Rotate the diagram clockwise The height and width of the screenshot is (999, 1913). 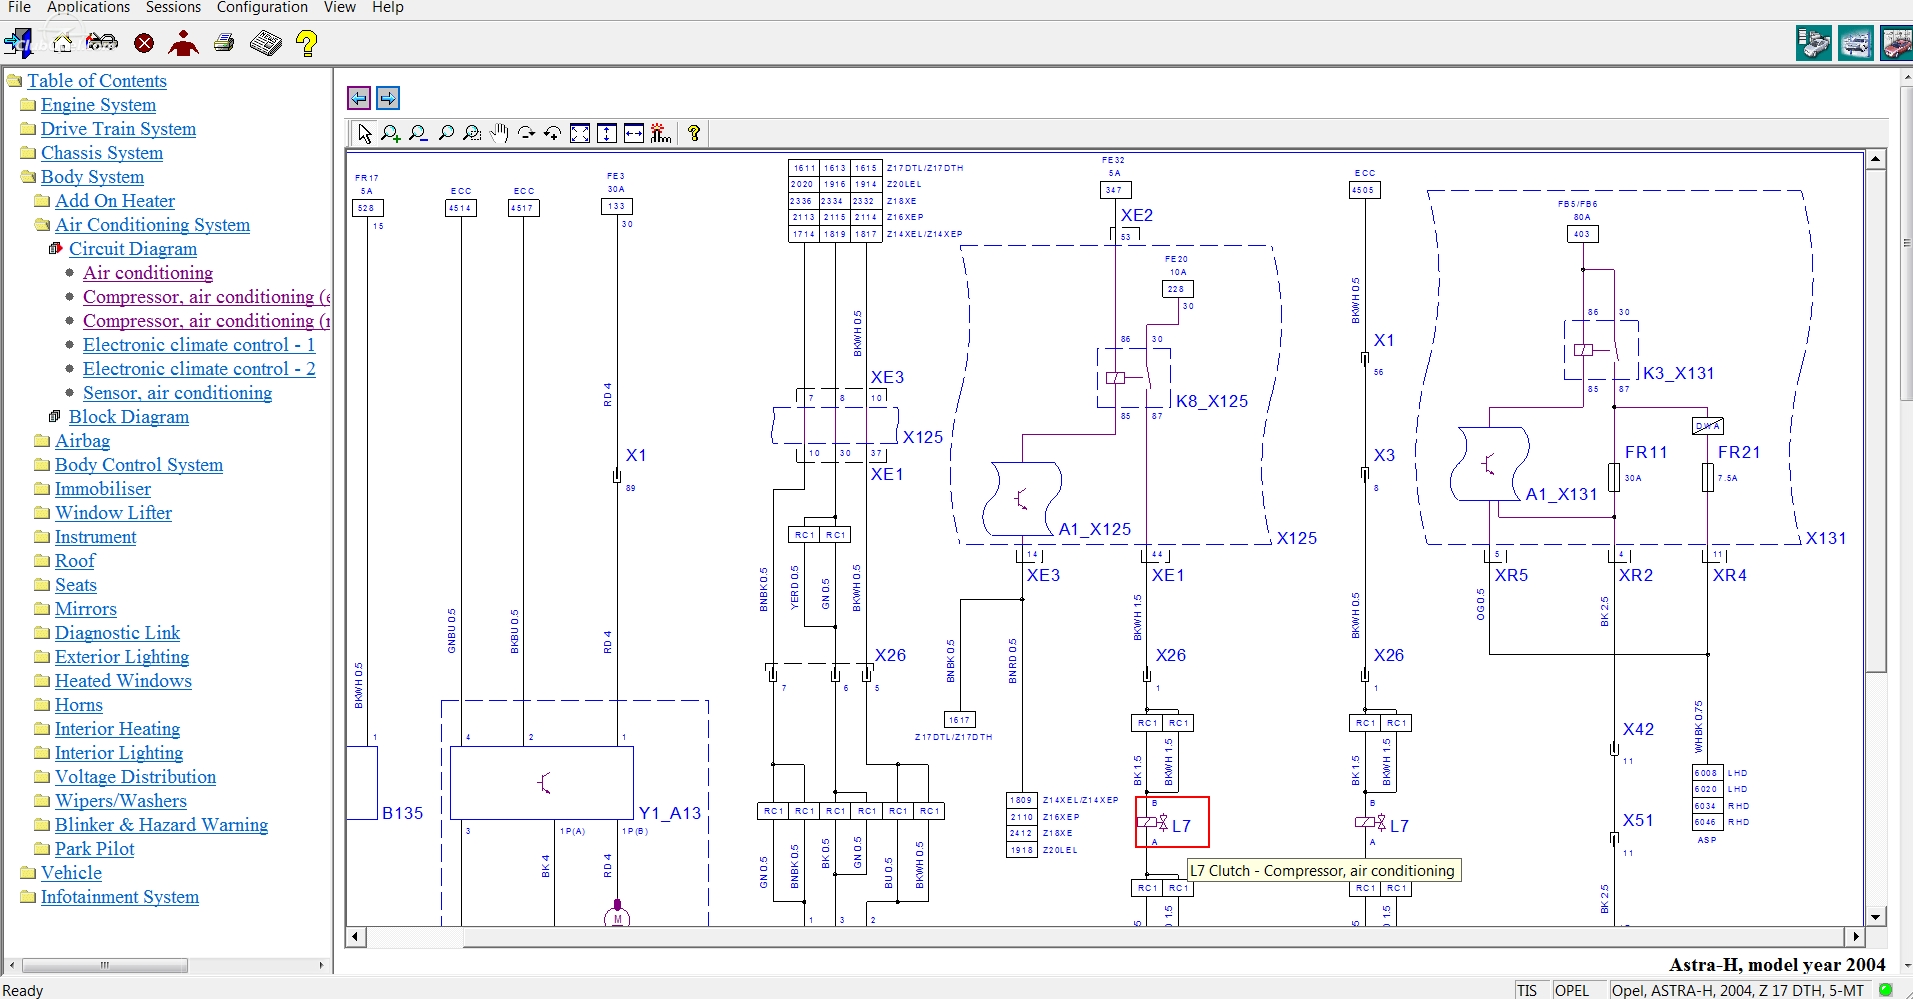point(526,133)
